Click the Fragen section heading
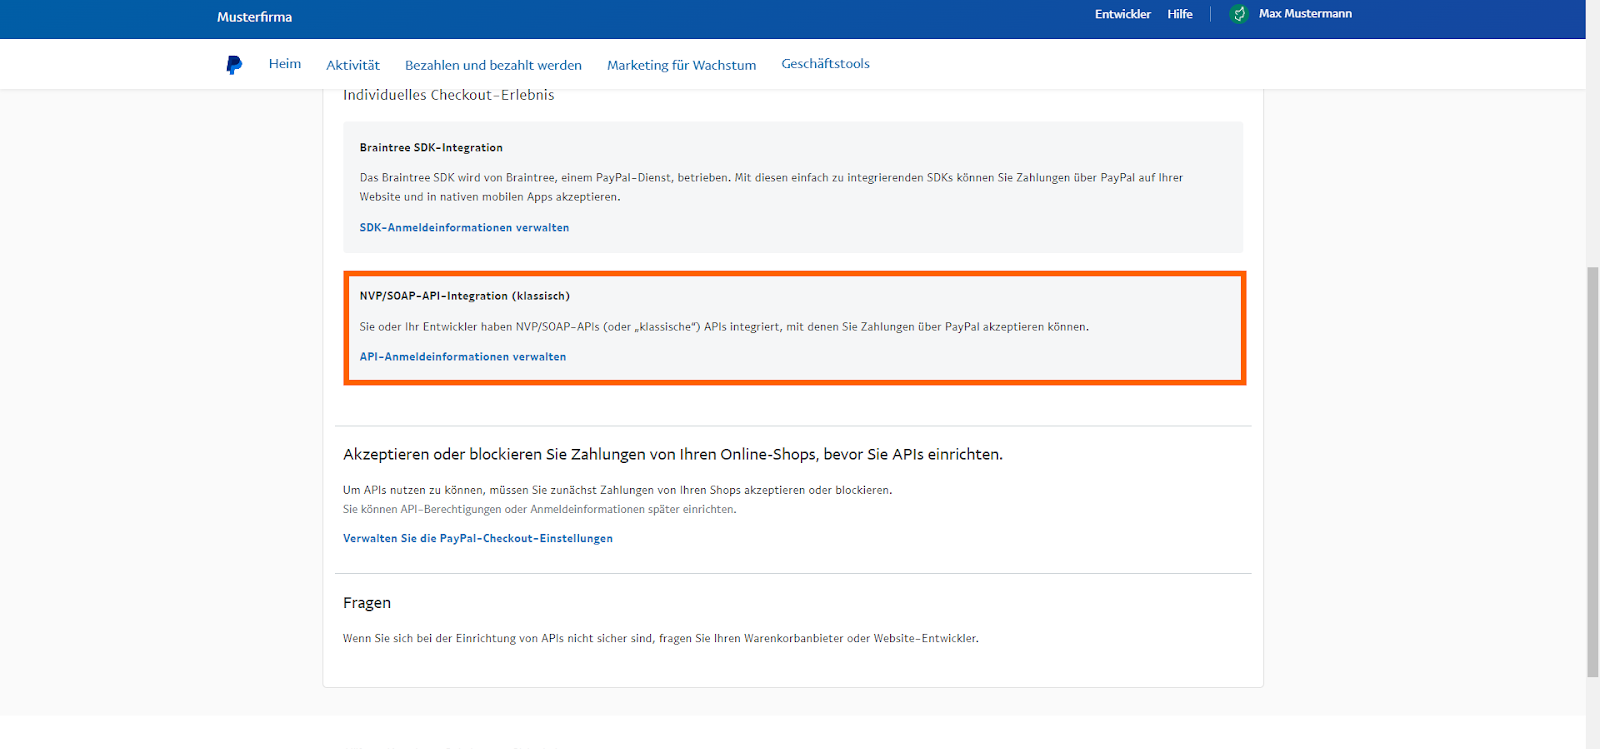This screenshot has height=749, width=1600. click(x=367, y=603)
